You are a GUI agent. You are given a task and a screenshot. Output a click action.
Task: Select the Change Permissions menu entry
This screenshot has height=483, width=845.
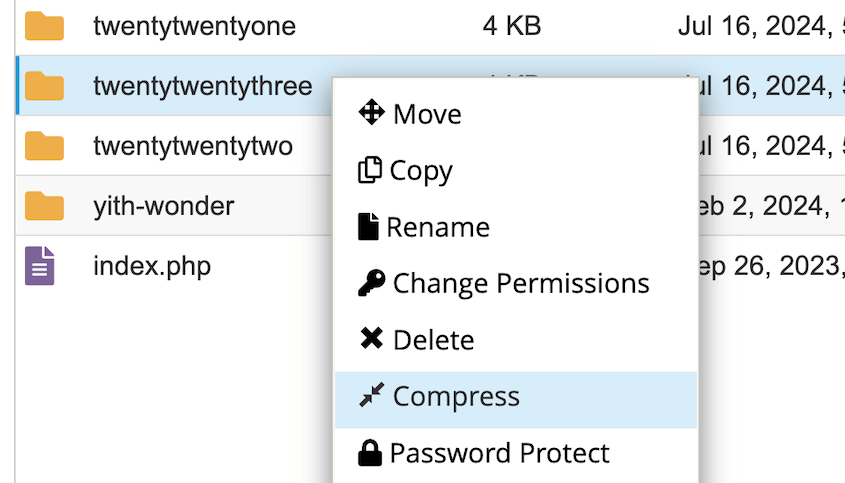pyautogui.click(x=521, y=284)
